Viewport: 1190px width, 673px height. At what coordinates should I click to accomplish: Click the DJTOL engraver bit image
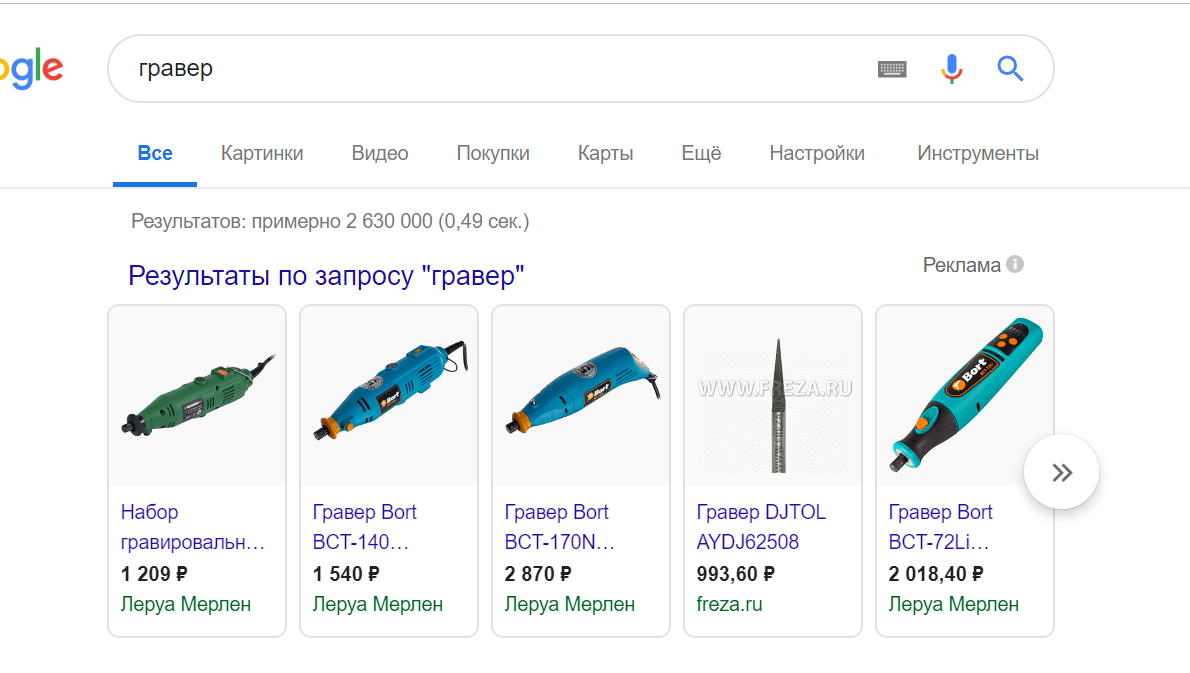773,395
